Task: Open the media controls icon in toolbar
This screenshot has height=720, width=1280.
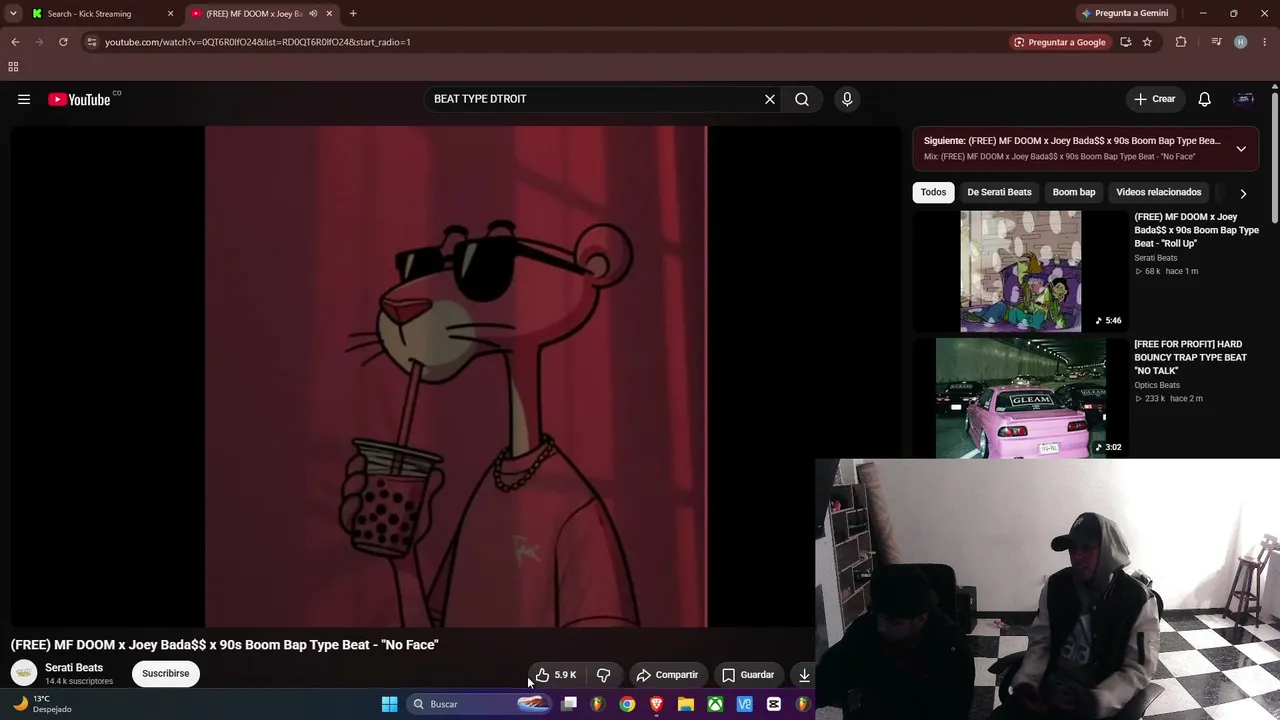Action: [1216, 42]
